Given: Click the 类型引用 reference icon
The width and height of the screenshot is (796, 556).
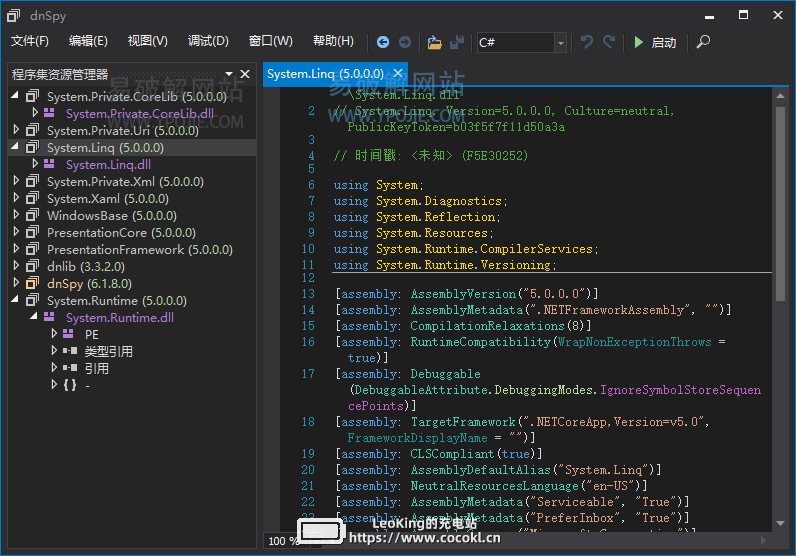Looking at the screenshot, I should (70, 351).
